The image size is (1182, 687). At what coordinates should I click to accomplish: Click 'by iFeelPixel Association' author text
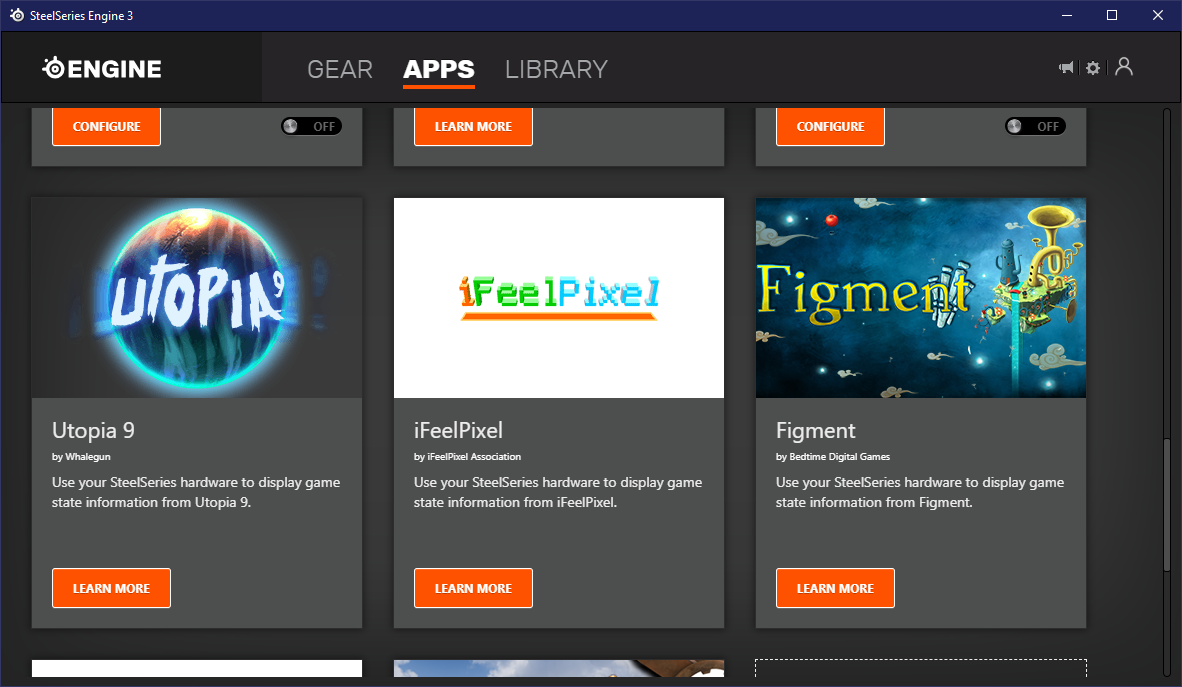(x=467, y=457)
